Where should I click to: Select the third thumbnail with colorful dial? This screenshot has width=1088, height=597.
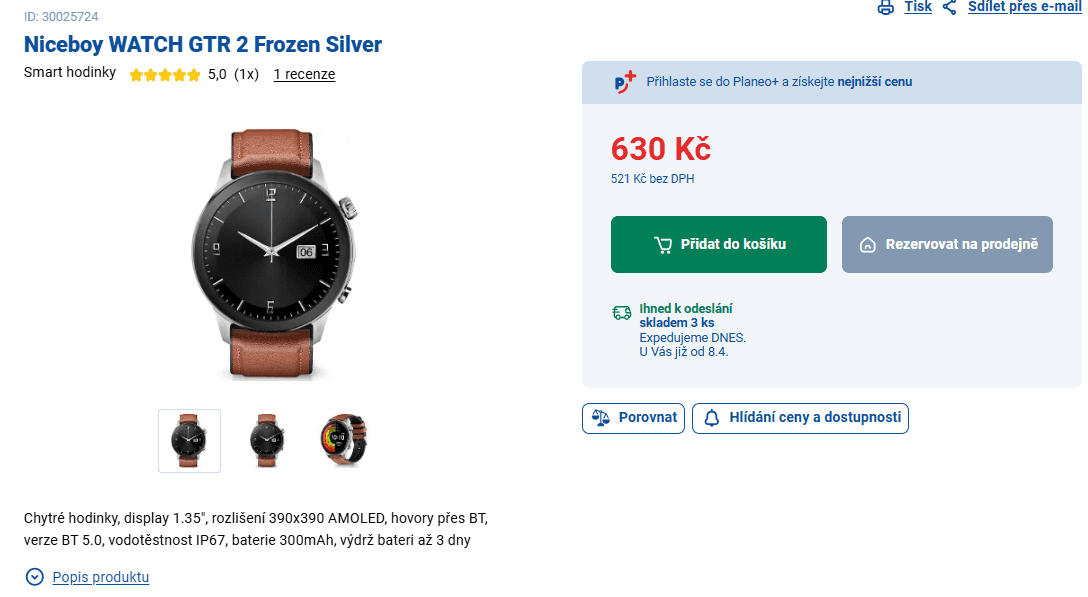point(343,440)
